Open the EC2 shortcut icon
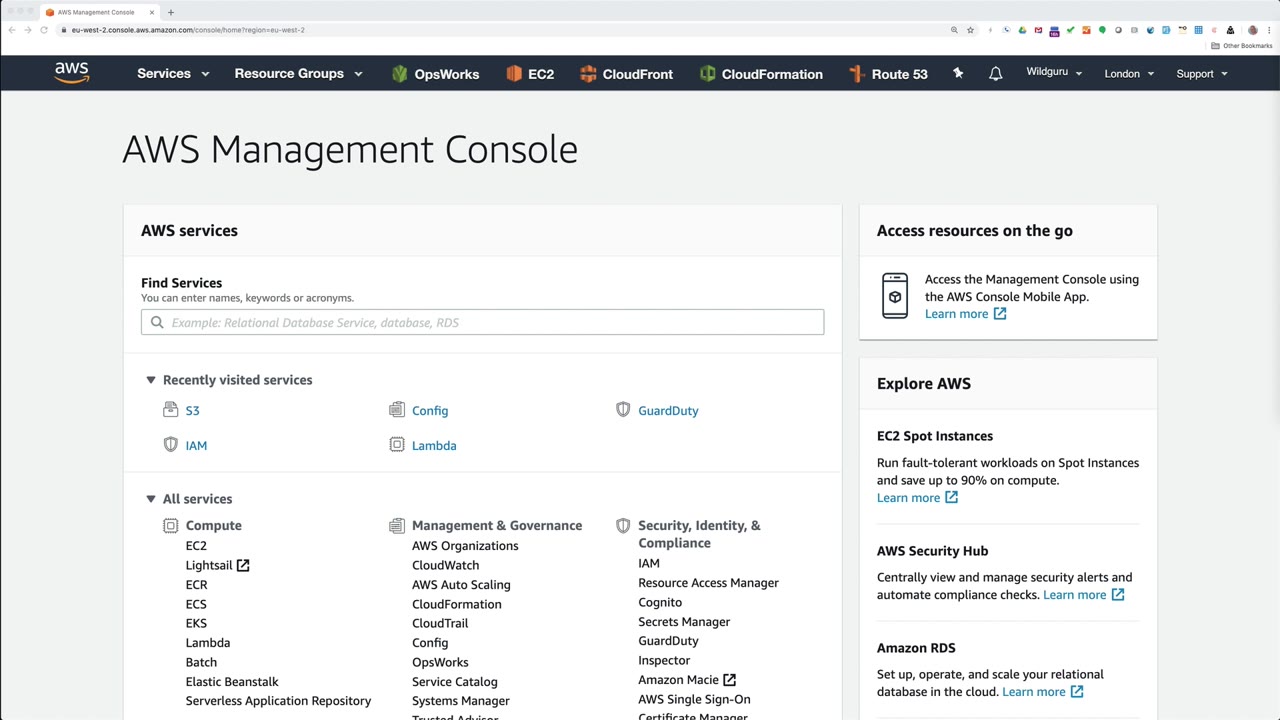 pos(514,74)
